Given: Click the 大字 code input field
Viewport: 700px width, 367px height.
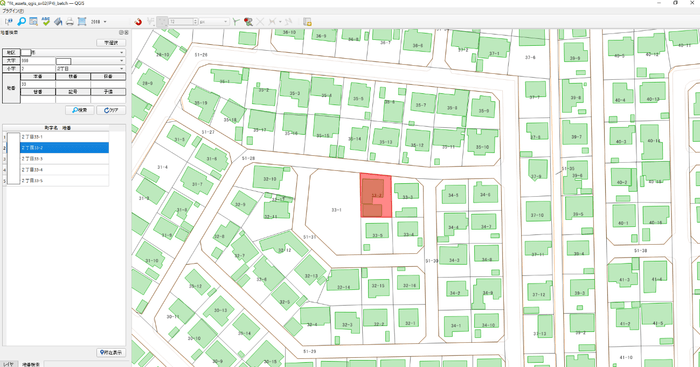Looking at the screenshot, I should click(x=38, y=61).
